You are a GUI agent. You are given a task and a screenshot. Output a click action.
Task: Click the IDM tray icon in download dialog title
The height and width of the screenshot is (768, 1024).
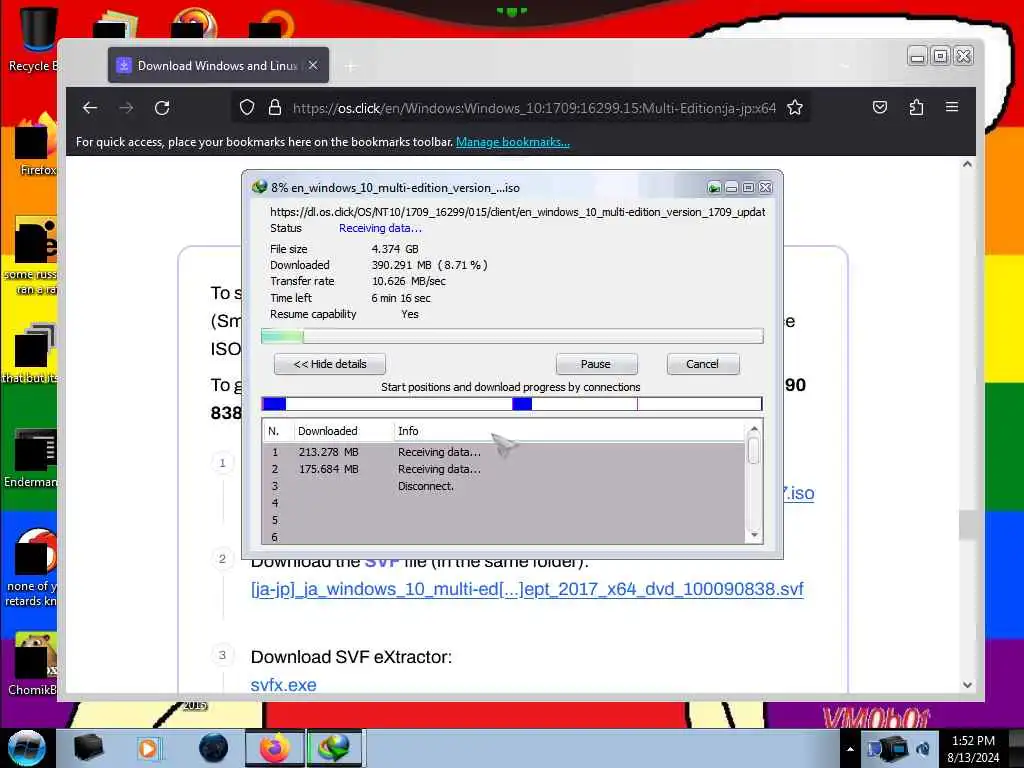pos(714,188)
